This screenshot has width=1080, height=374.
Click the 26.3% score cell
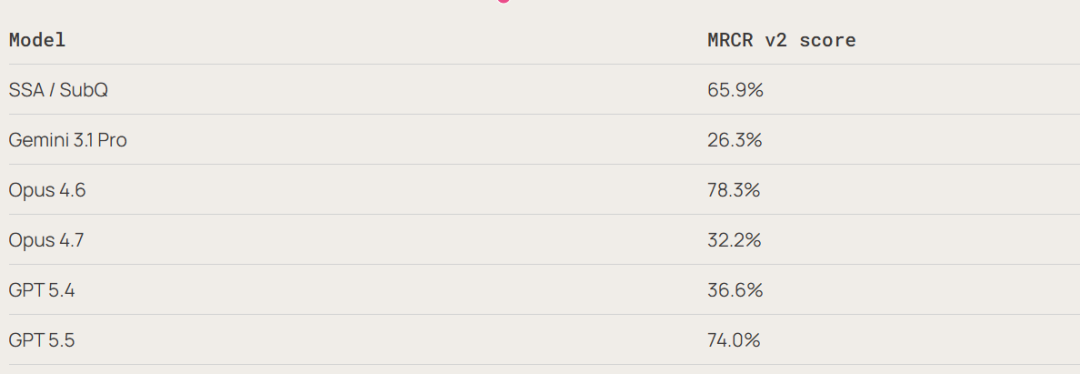[x=734, y=141]
